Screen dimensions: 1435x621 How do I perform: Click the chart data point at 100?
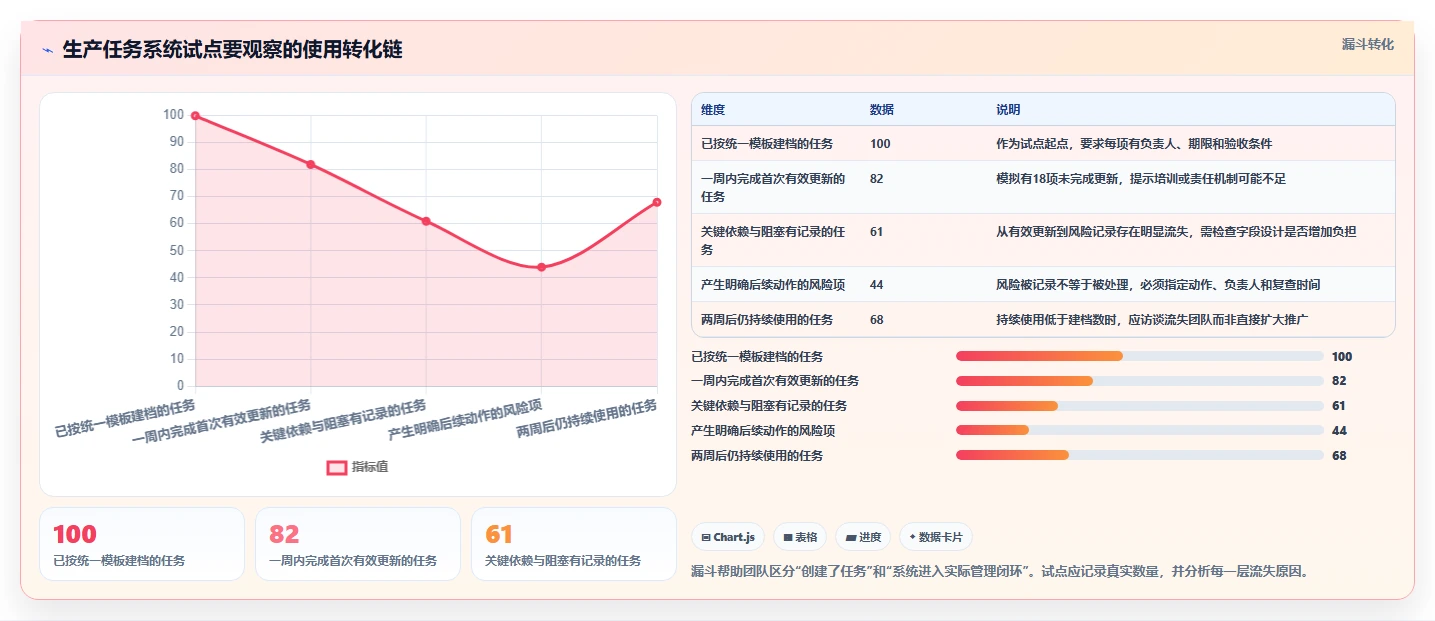[x=195, y=116]
